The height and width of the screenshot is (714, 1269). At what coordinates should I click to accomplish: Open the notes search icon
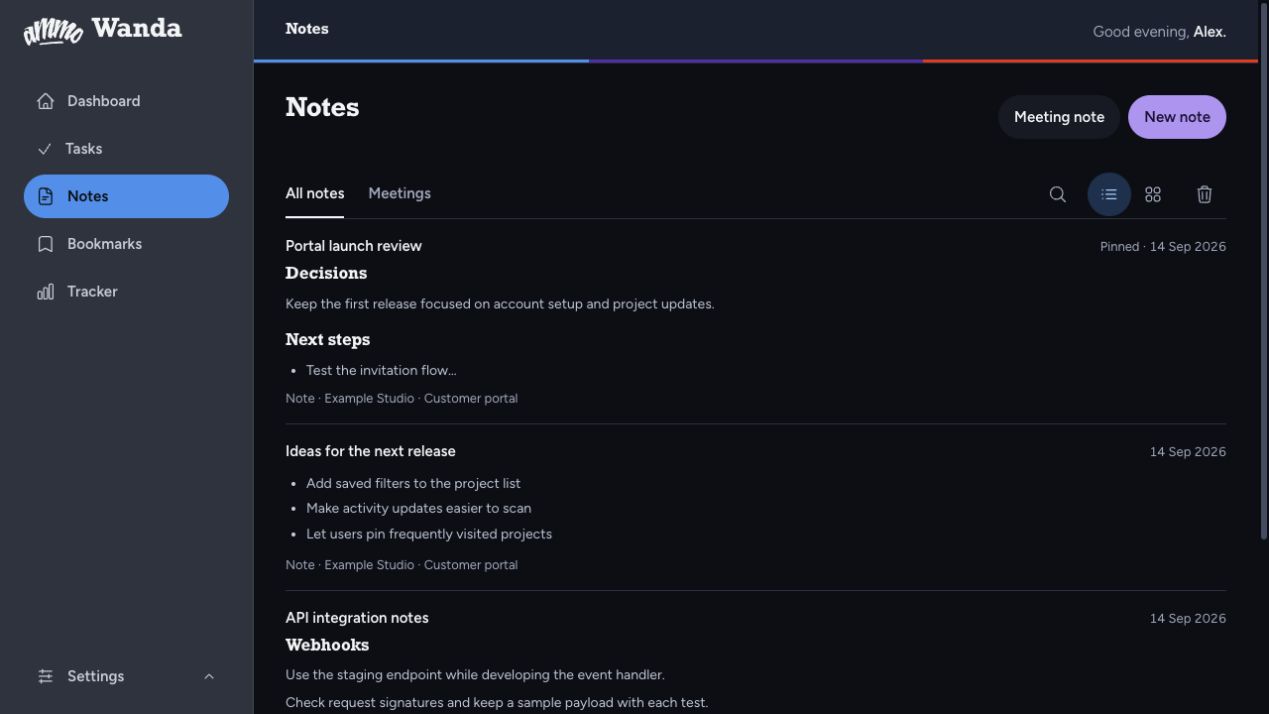tap(1057, 195)
